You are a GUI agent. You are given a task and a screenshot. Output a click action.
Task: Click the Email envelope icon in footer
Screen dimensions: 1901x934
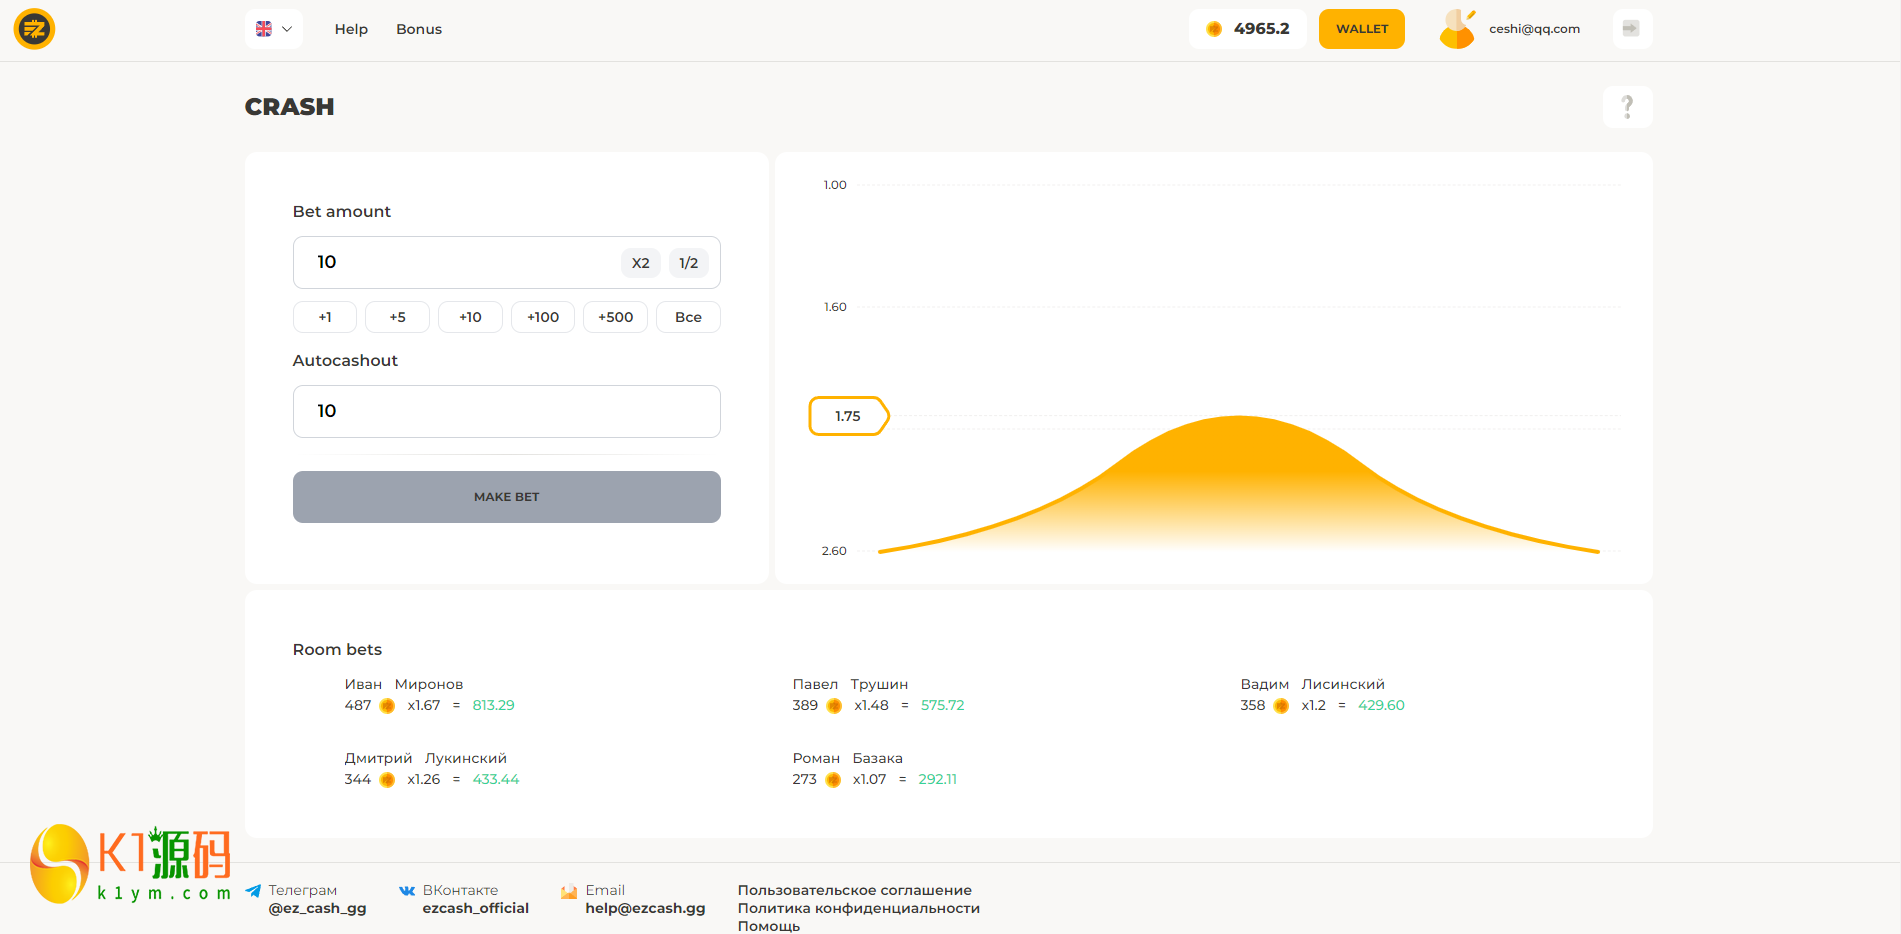click(x=569, y=892)
